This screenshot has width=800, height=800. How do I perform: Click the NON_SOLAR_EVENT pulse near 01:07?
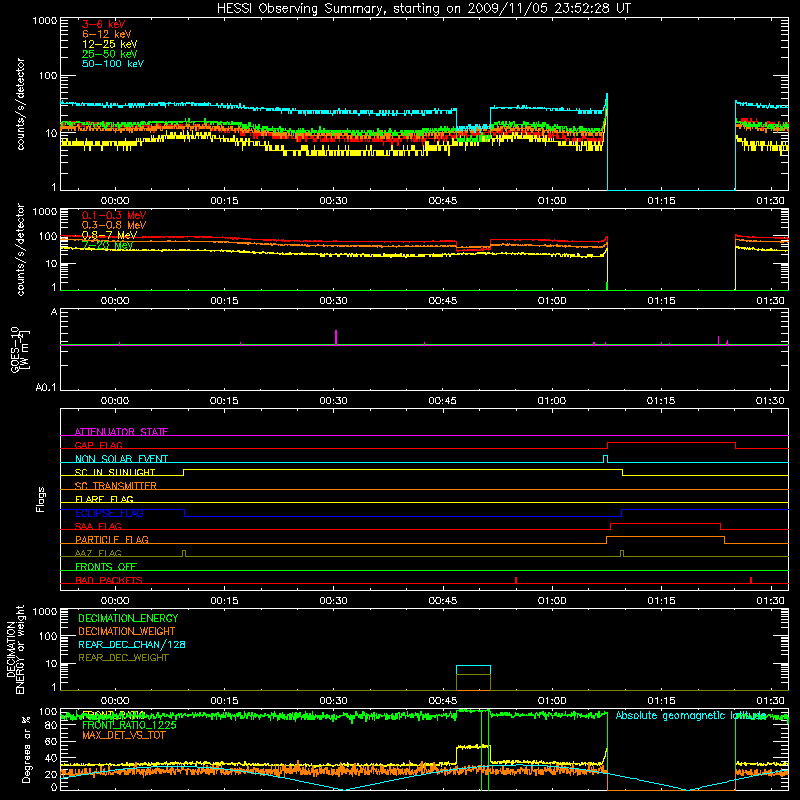point(605,459)
